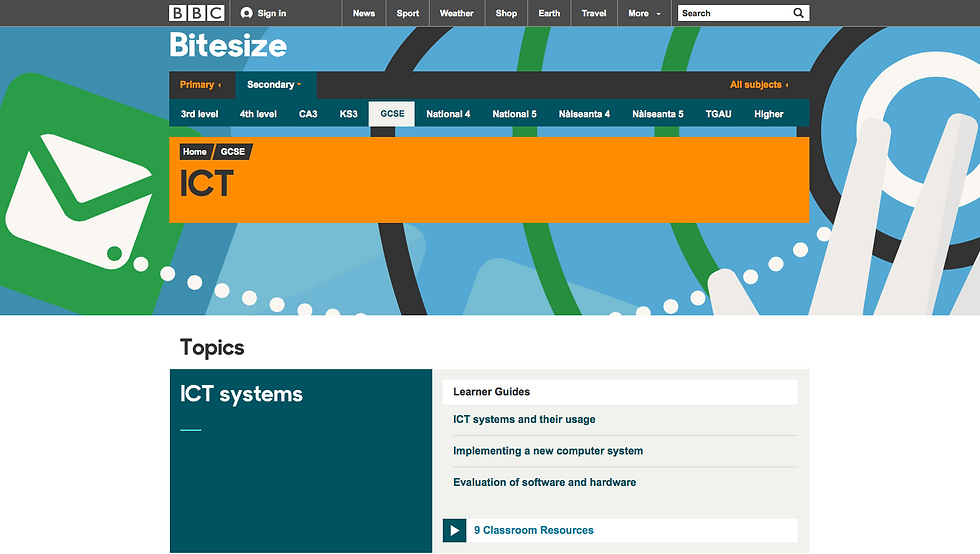Select the CA3 tab
The image size is (980, 554).
[308, 114]
